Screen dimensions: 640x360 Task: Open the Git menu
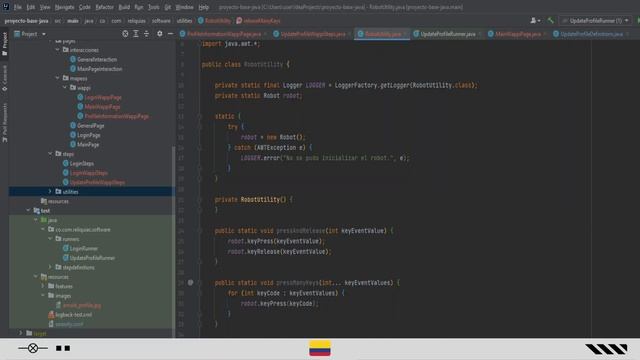[168, 7]
